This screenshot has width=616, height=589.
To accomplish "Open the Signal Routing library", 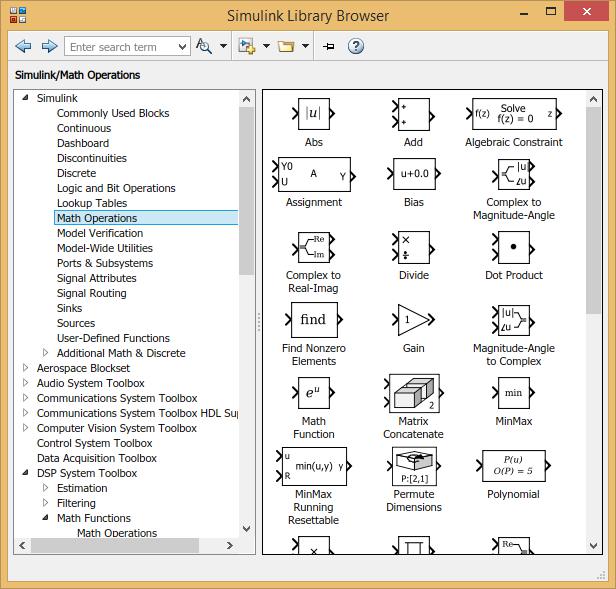I will [x=92, y=293].
